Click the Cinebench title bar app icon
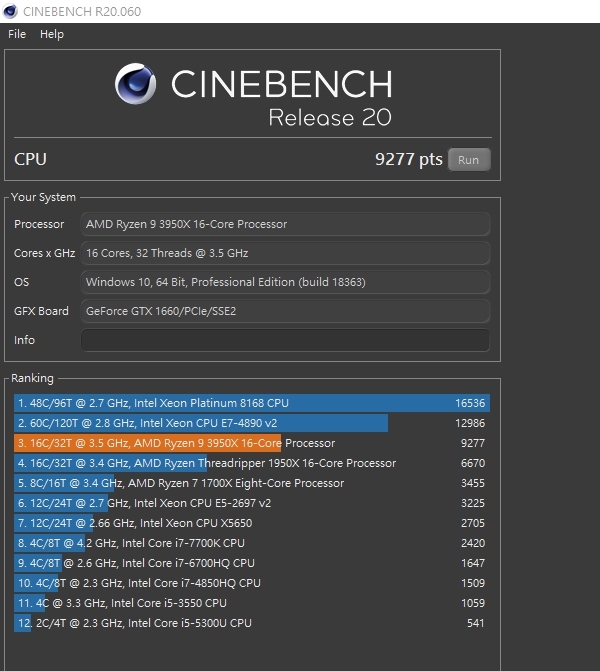The width and height of the screenshot is (600, 671). (x=10, y=11)
